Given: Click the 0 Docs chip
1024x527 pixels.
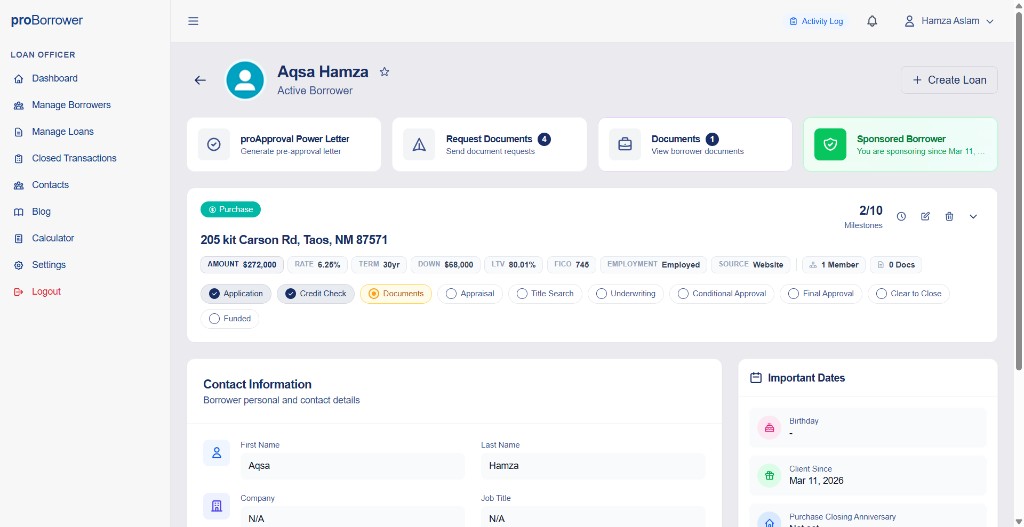Looking at the screenshot, I should point(896,265).
